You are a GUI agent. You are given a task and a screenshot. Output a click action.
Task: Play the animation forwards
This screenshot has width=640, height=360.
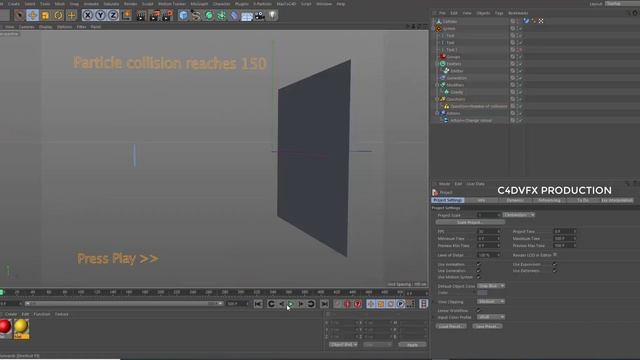(x=291, y=304)
